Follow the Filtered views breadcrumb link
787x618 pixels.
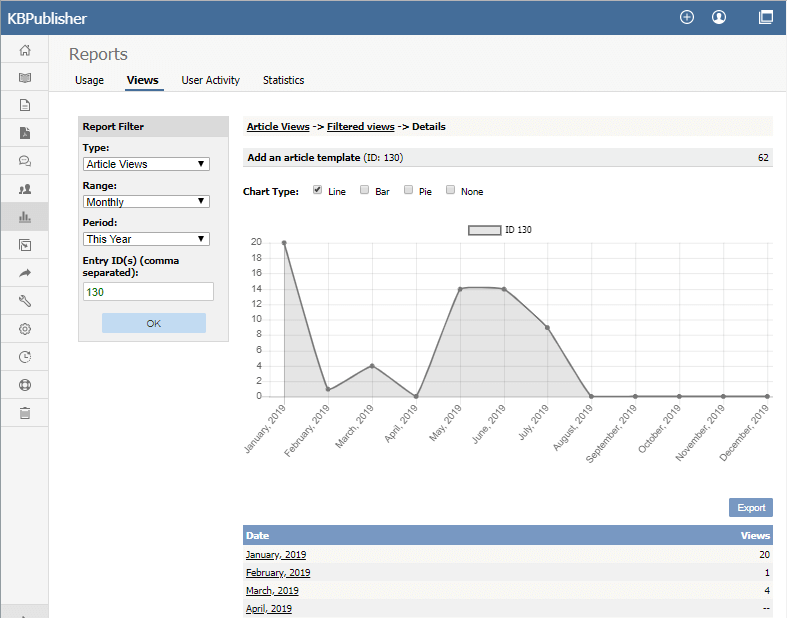tap(360, 127)
